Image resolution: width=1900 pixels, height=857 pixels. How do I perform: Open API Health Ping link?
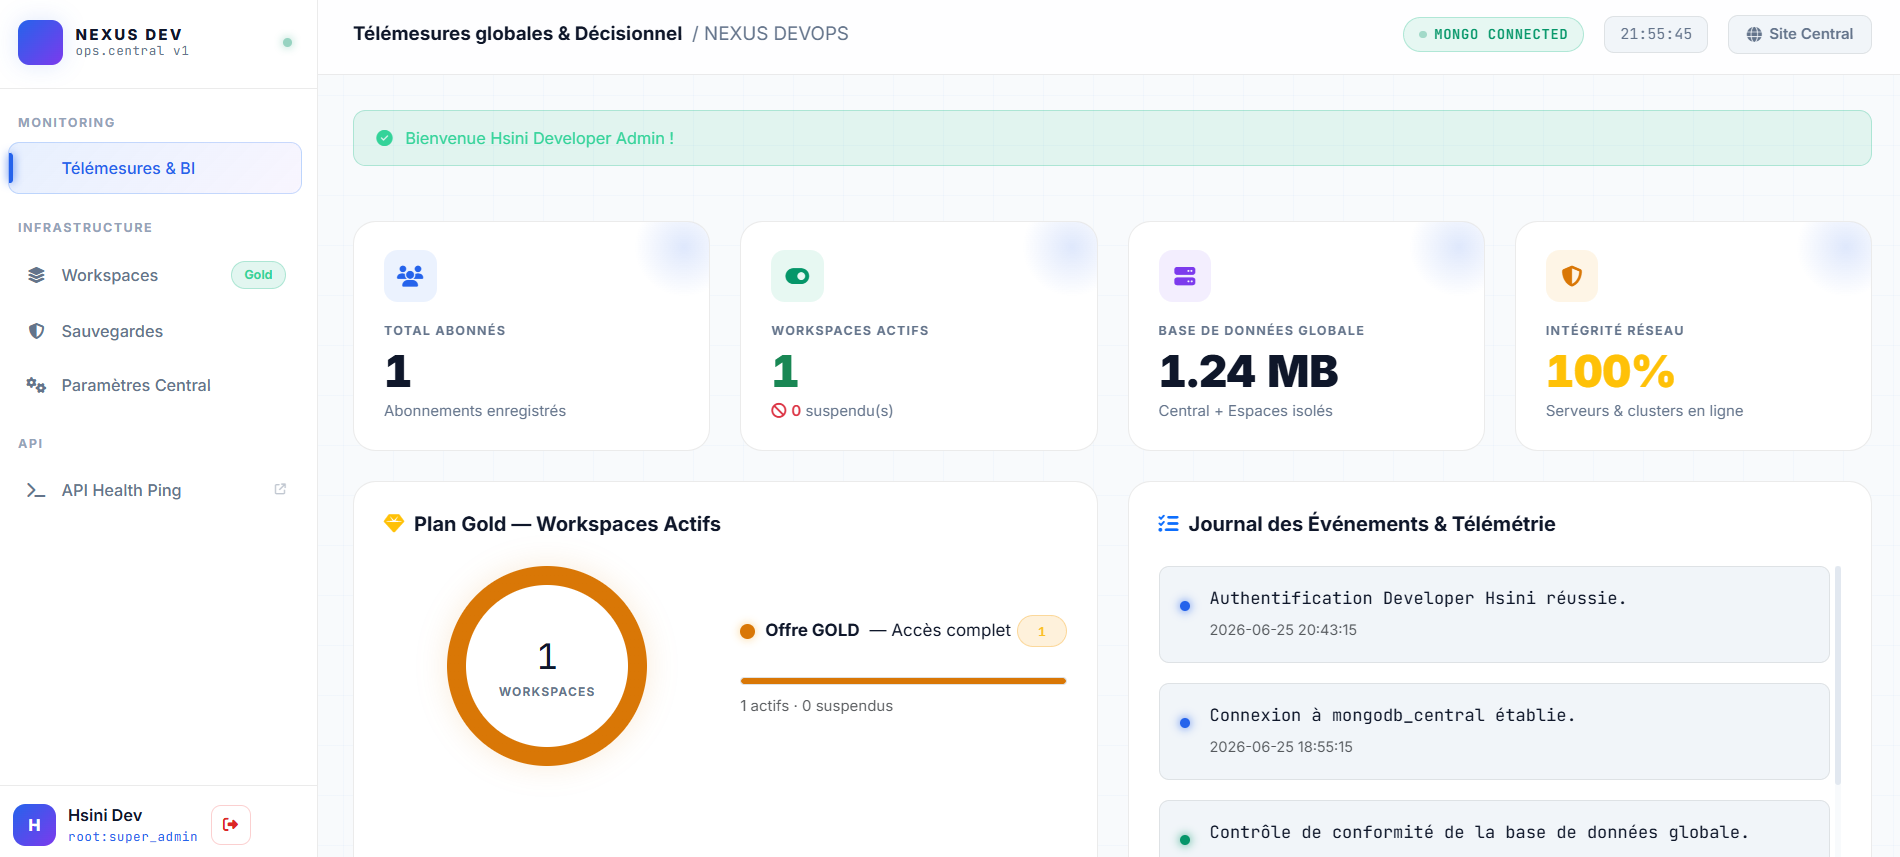(x=155, y=490)
